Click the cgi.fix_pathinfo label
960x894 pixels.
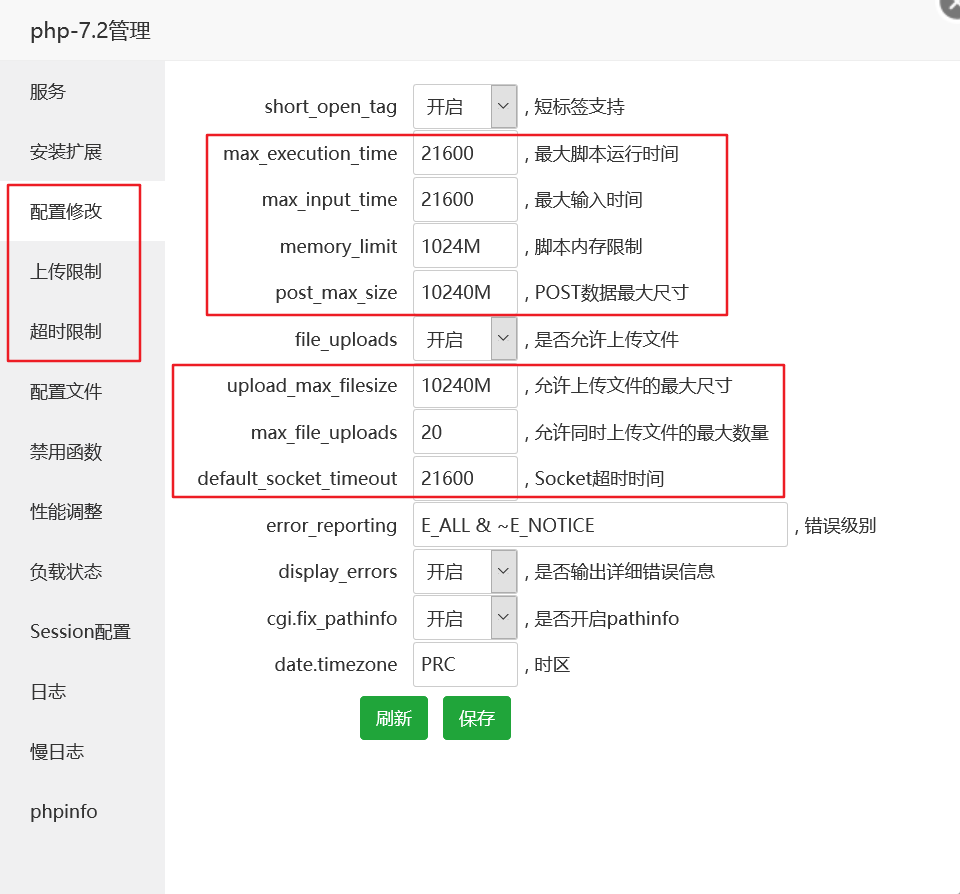332,618
